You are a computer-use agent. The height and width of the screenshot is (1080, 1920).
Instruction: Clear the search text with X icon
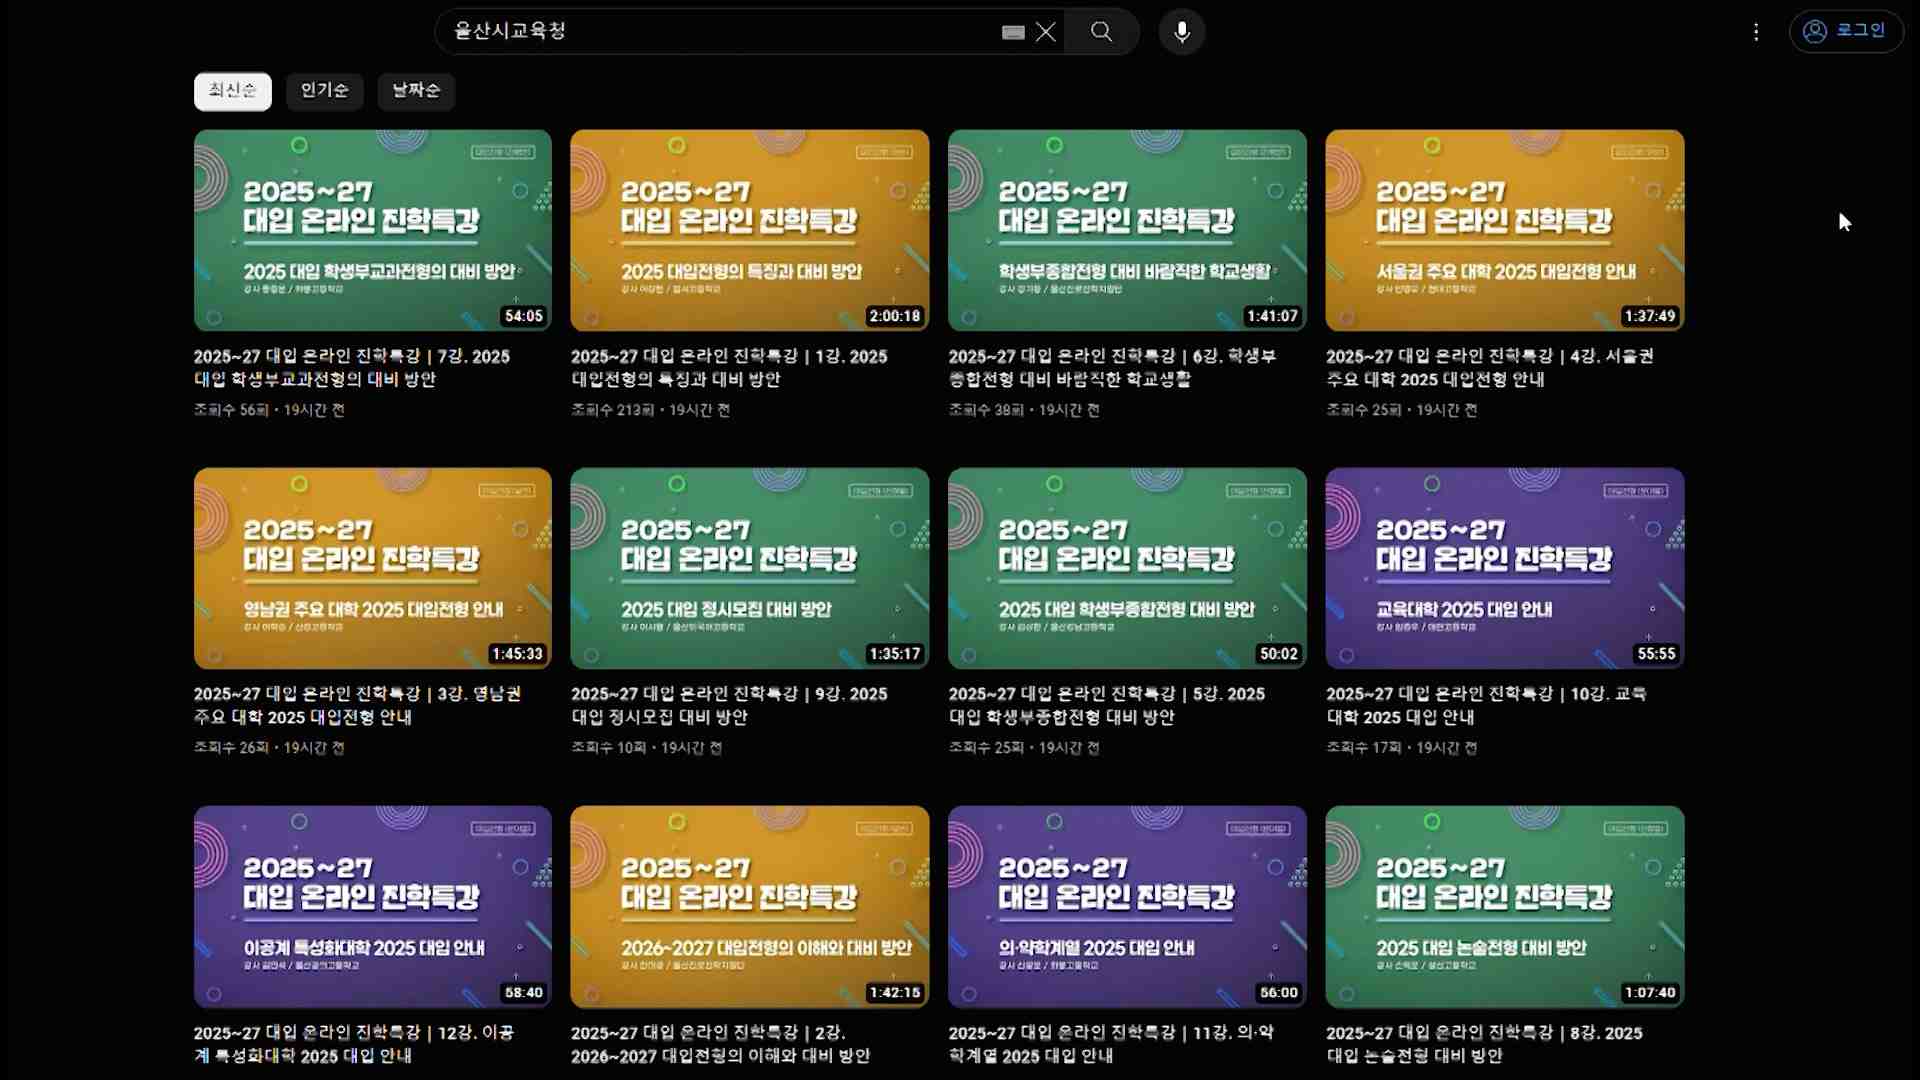[x=1046, y=32]
